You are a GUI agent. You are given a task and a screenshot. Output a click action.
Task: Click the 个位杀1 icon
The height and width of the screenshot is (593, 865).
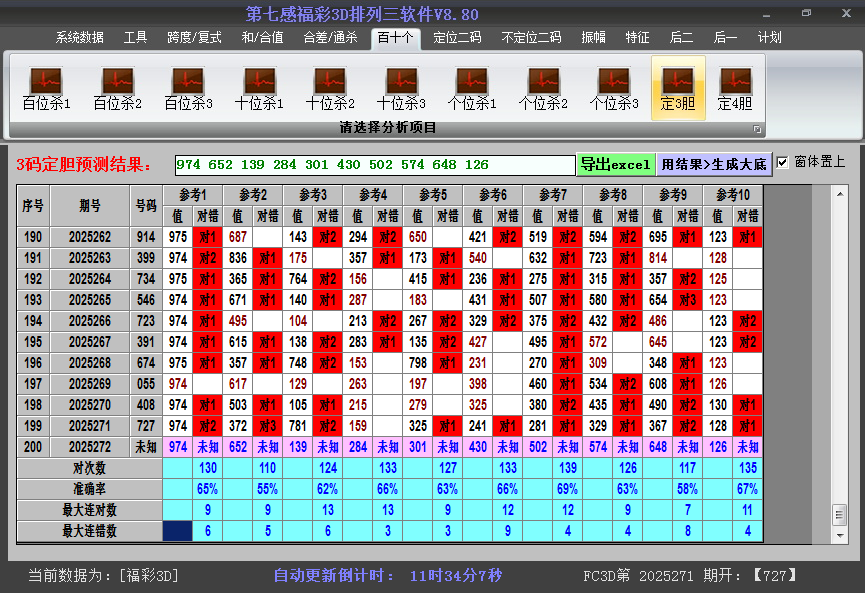(x=472, y=88)
